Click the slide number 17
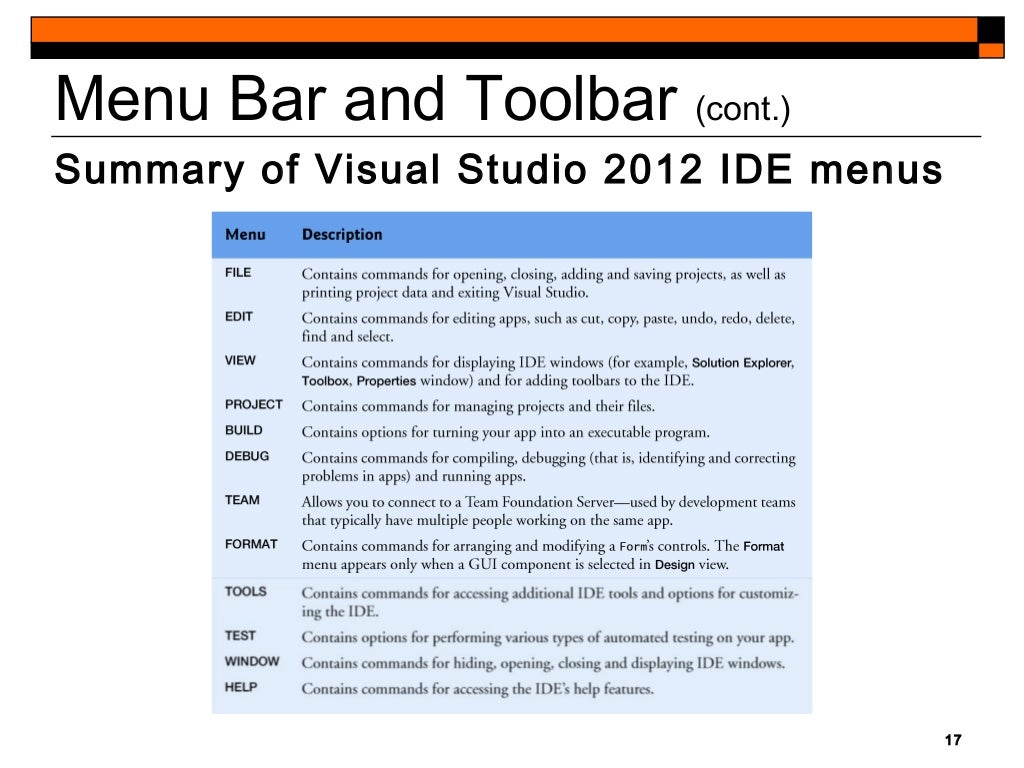 tap(953, 740)
